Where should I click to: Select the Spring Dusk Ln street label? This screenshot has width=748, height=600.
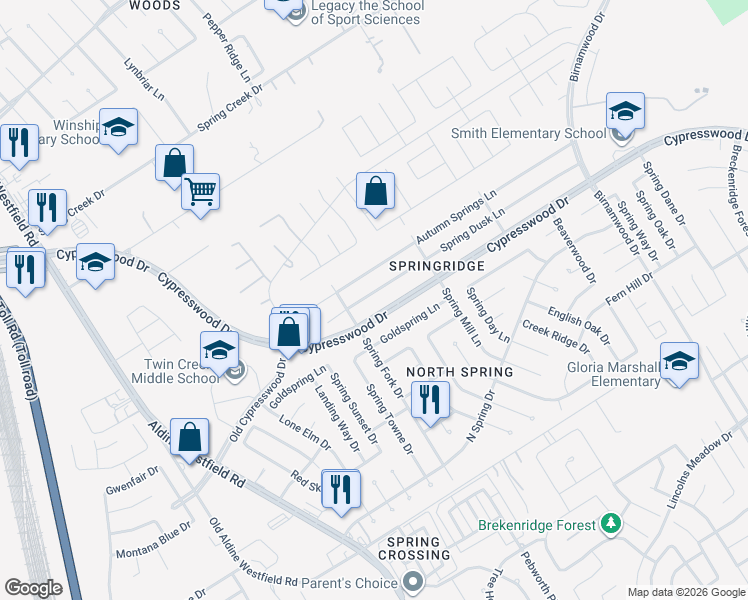coord(472,230)
